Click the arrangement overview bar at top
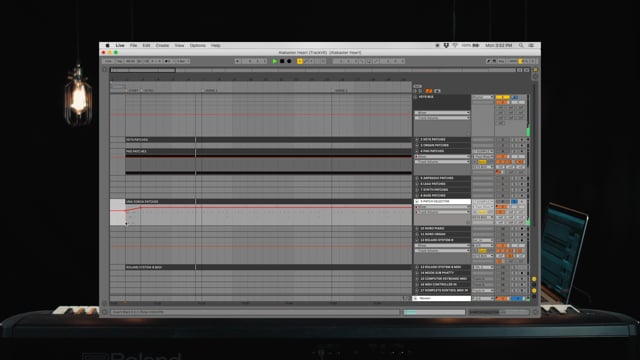640x360 pixels. point(313,70)
